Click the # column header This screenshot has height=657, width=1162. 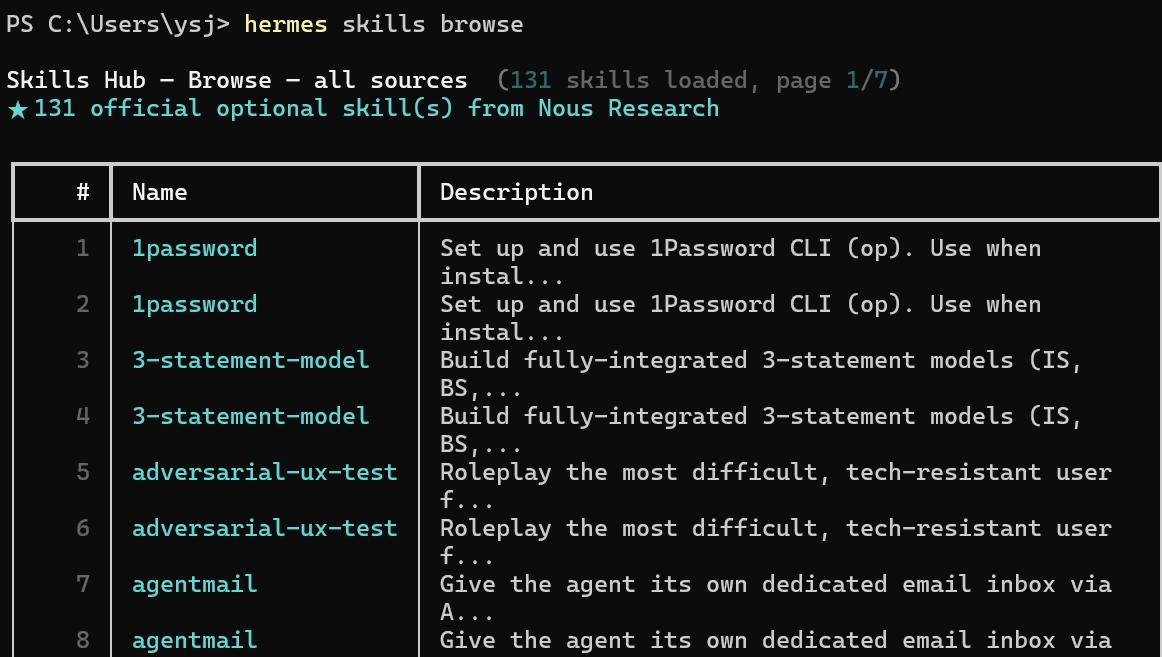(82, 193)
